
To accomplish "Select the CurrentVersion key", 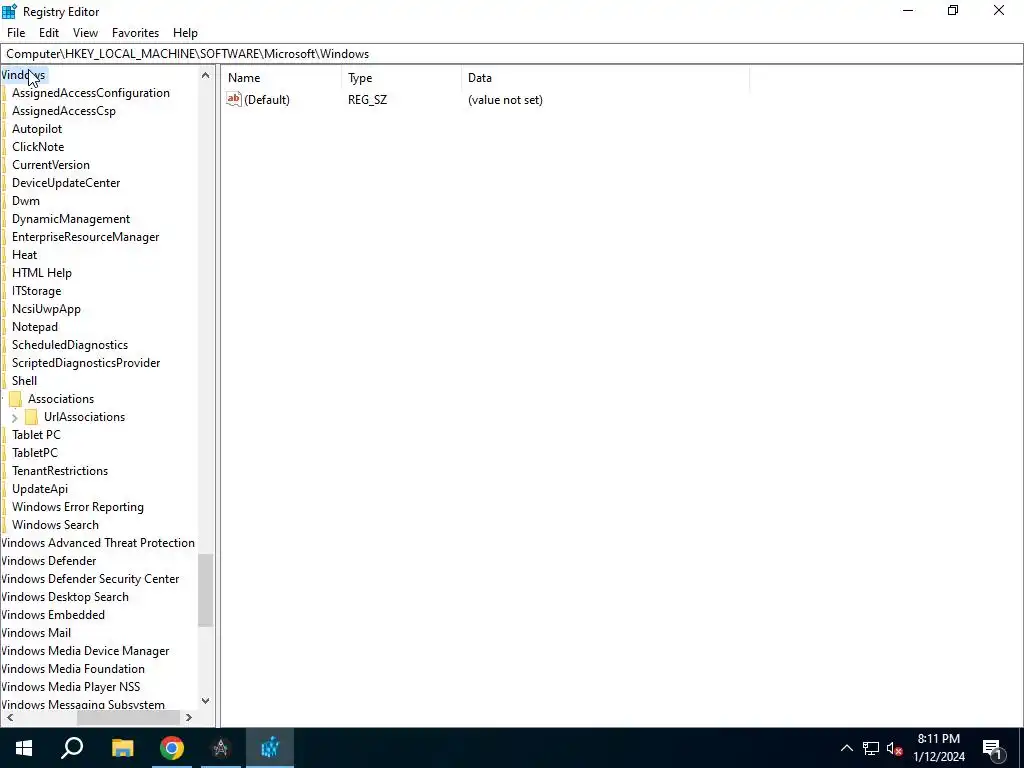I will tap(51, 165).
